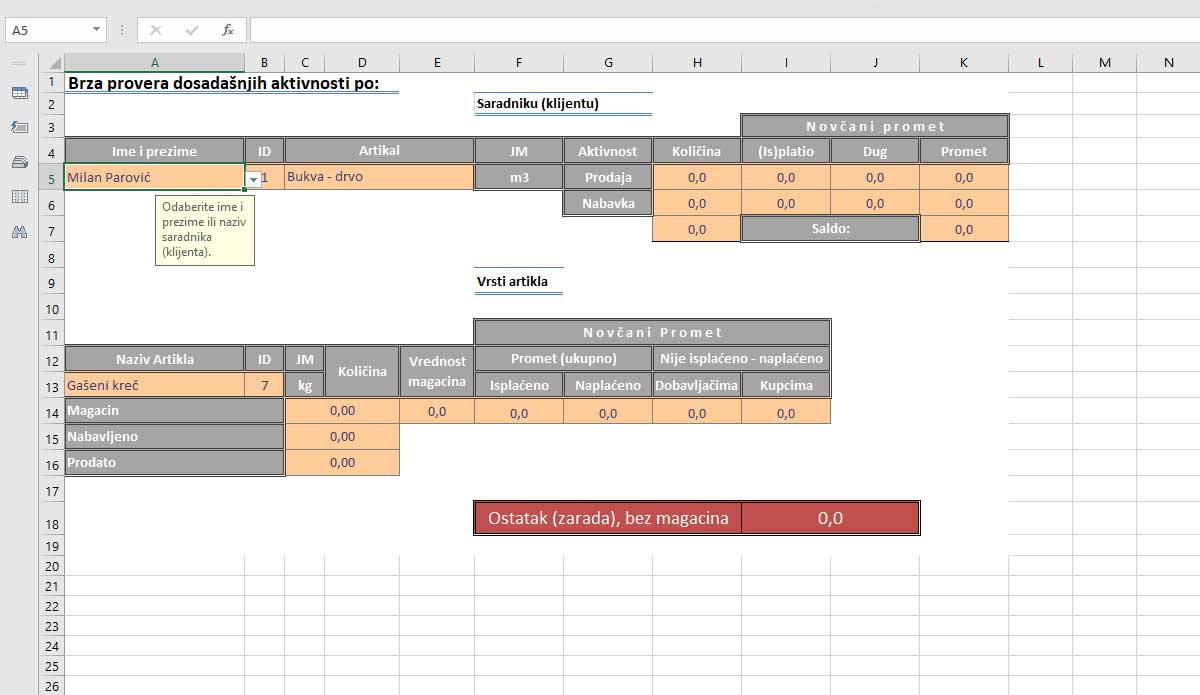Open Find using the binoculars icon
The width and height of the screenshot is (1200, 695).
click(x=19, y=232)
